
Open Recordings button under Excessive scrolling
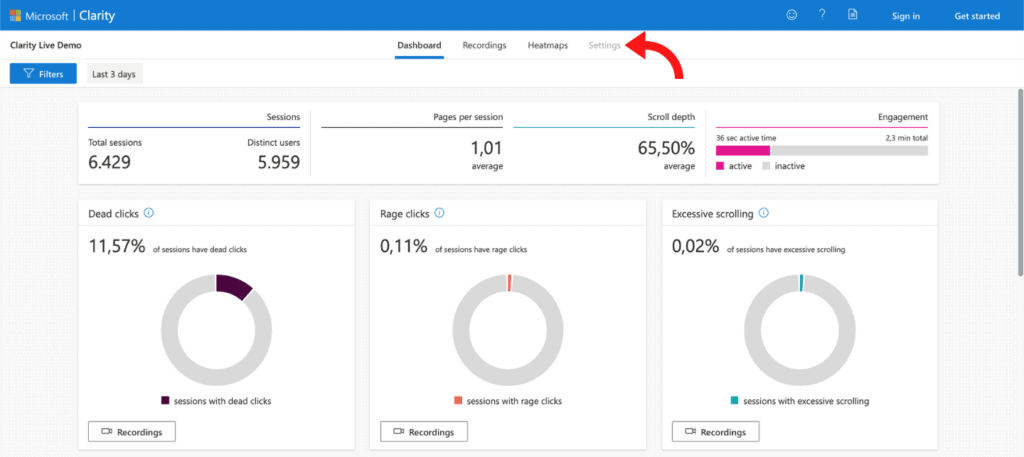(x=716, y=432)
